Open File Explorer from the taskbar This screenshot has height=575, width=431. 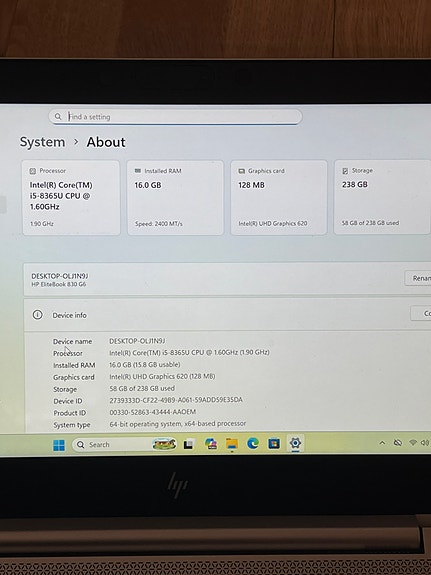tap(232, 444)
